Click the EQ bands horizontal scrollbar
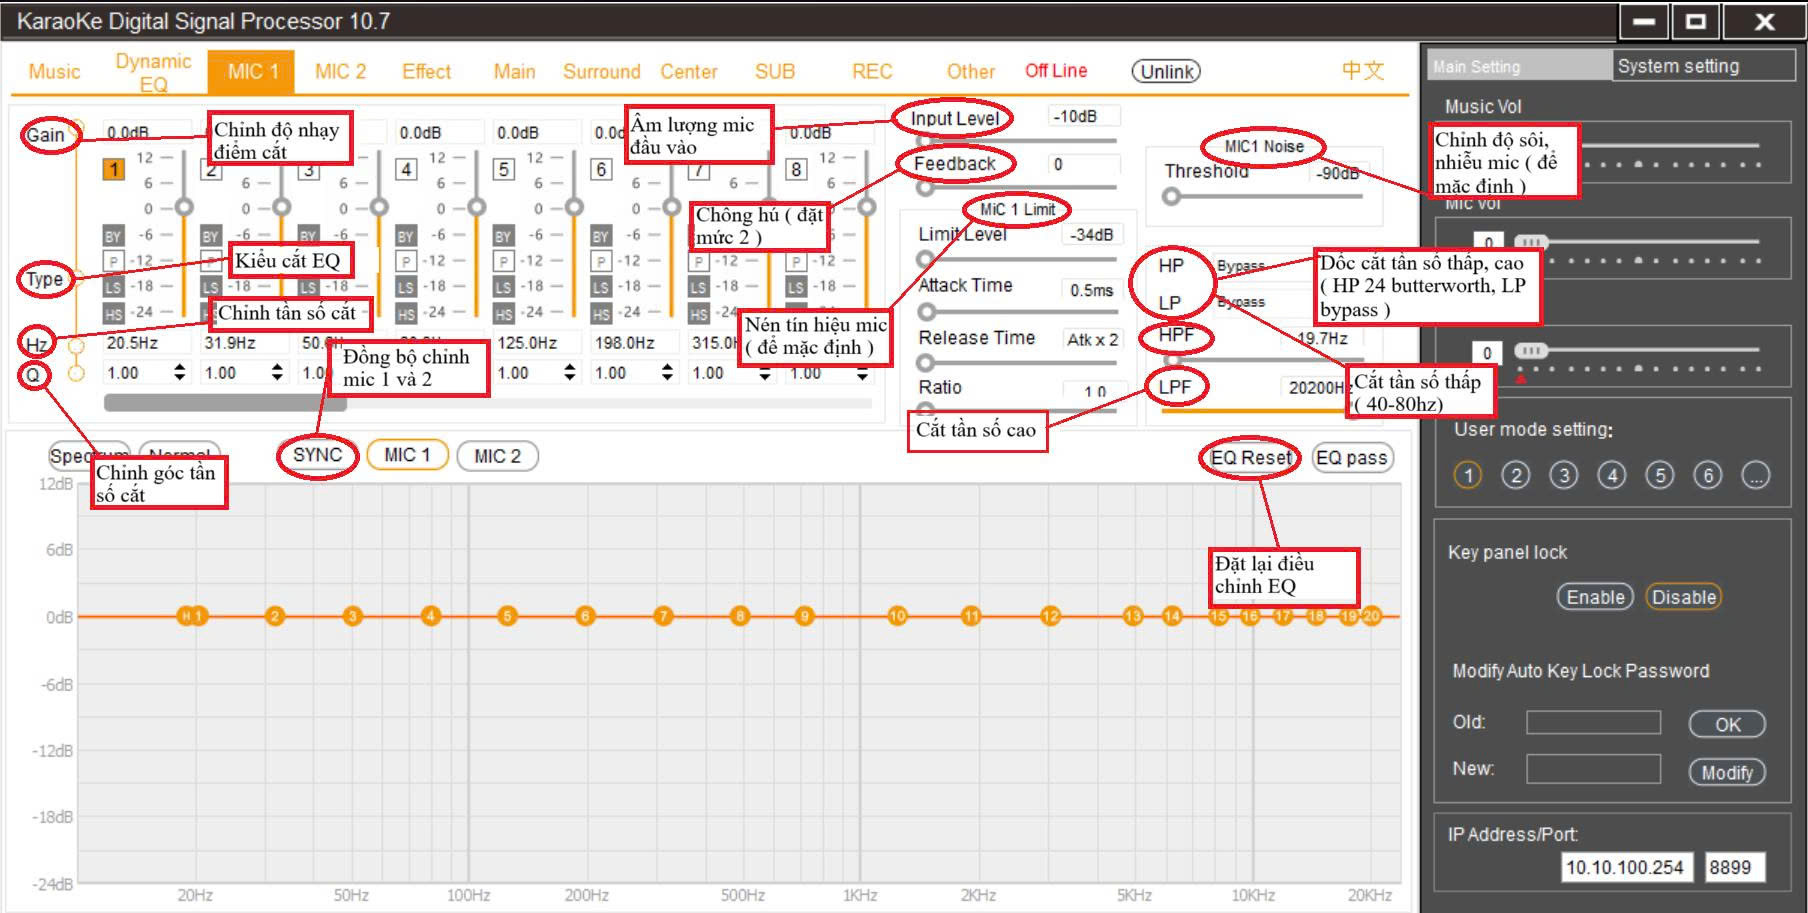This screenshot has height=913, width=1808. coord(225,403)
